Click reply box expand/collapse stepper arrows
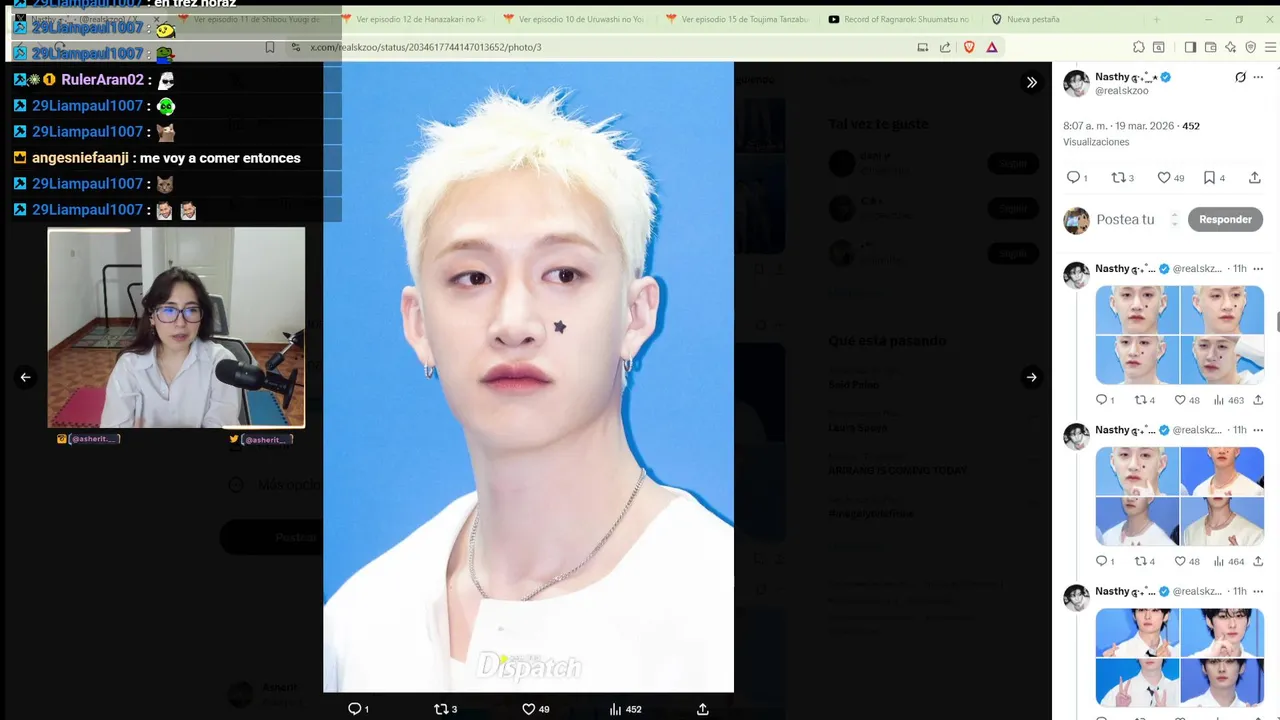Image resolution: width=1280 pixels, height=720 pixels. (x=1175, y=219)
